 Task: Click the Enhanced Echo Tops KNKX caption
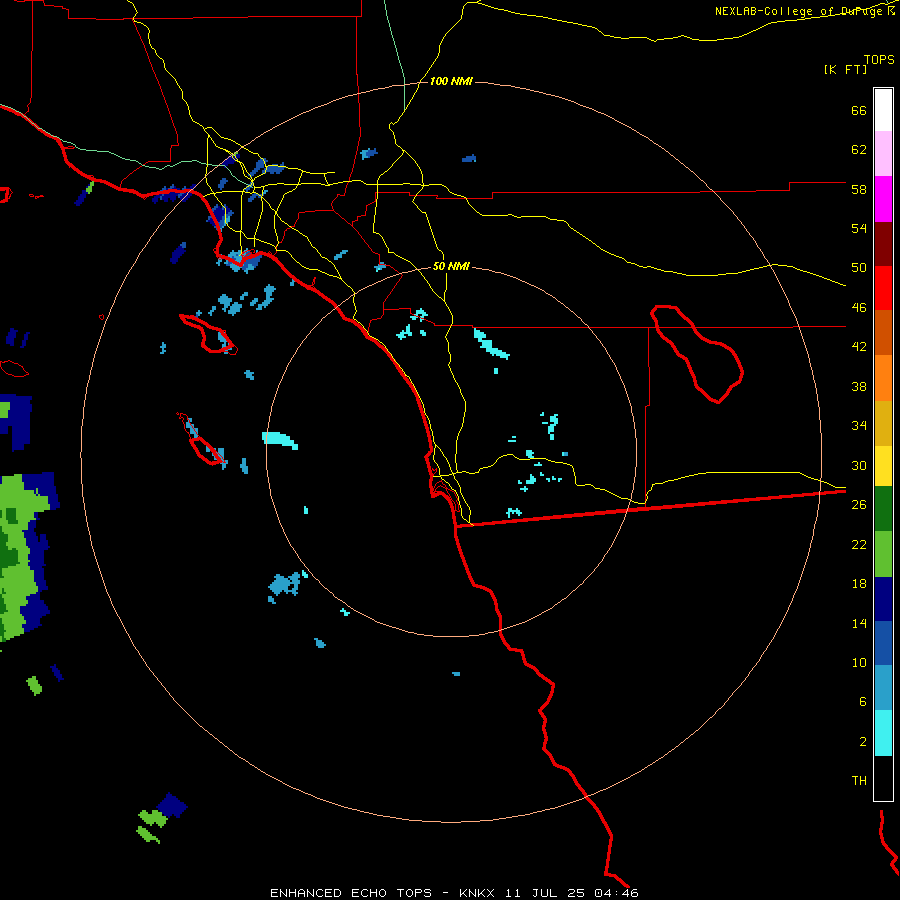(x=454, y=893)
